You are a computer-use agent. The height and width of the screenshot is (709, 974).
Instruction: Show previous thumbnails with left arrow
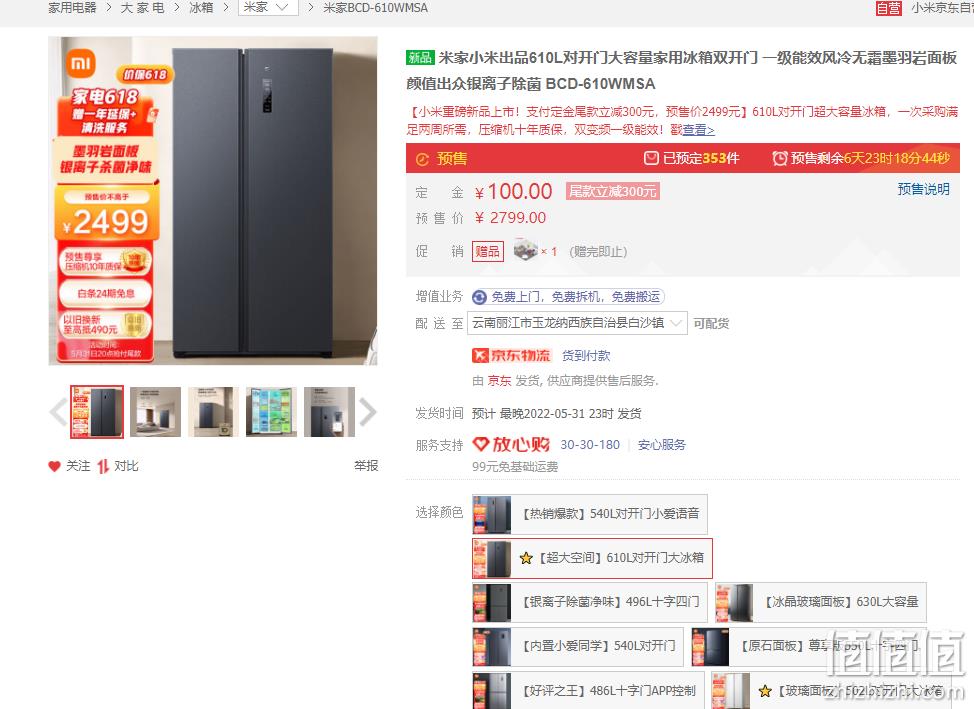point(58,412)
